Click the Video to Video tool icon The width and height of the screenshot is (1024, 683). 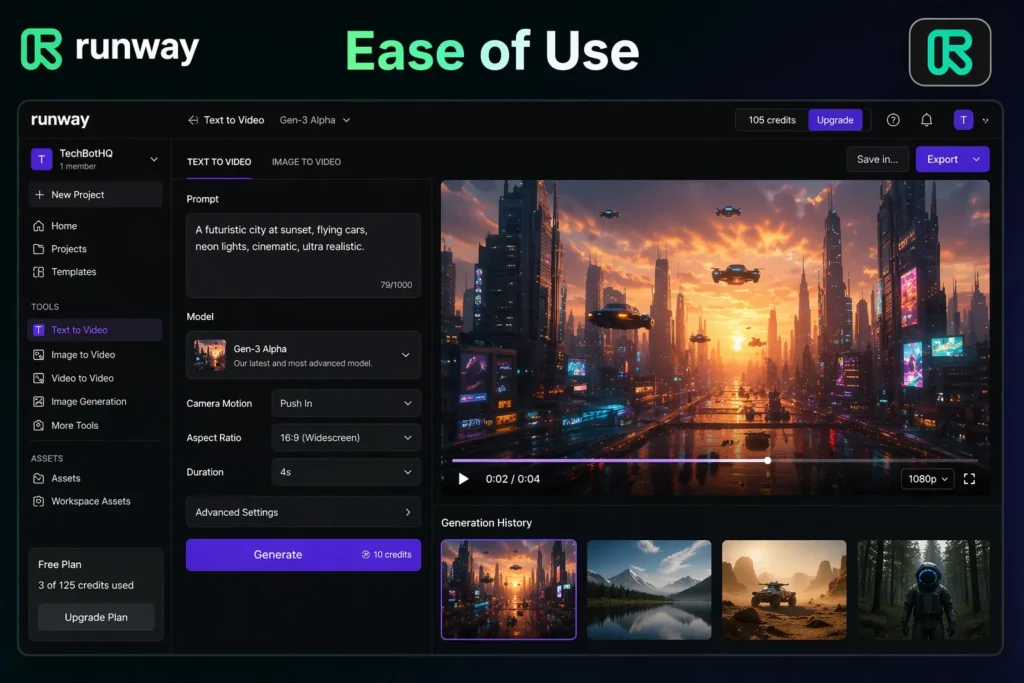point(39,378)
